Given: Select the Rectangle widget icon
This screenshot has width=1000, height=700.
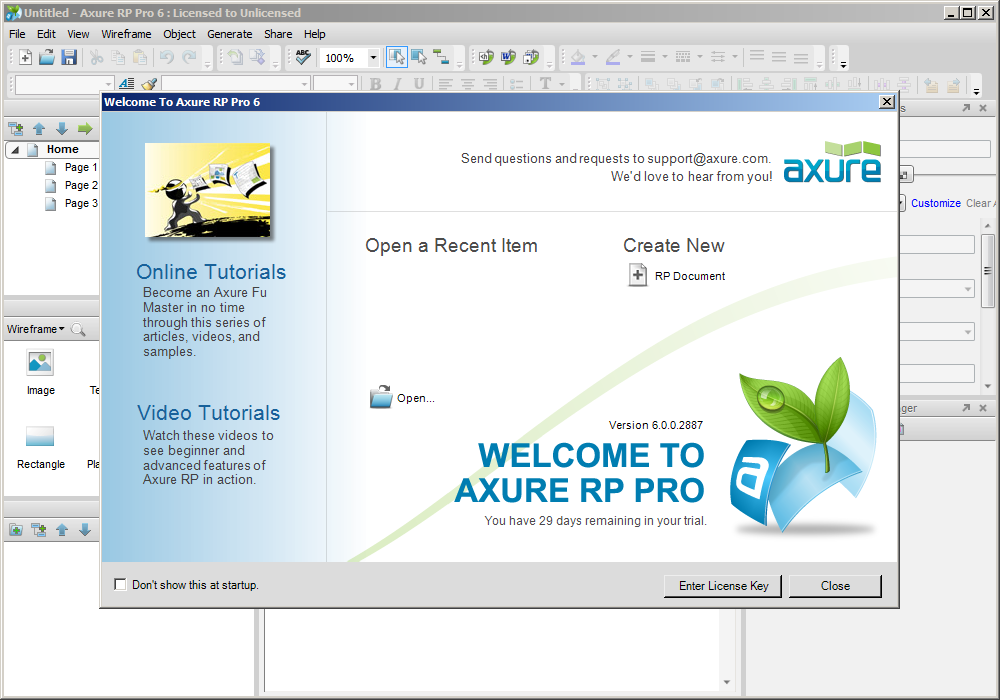Looking at the screenshot, I should click(40, 437).
